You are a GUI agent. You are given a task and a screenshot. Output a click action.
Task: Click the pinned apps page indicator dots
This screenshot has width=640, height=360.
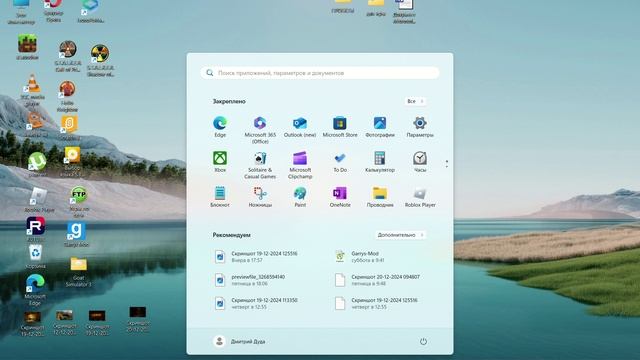click(447, 164)
